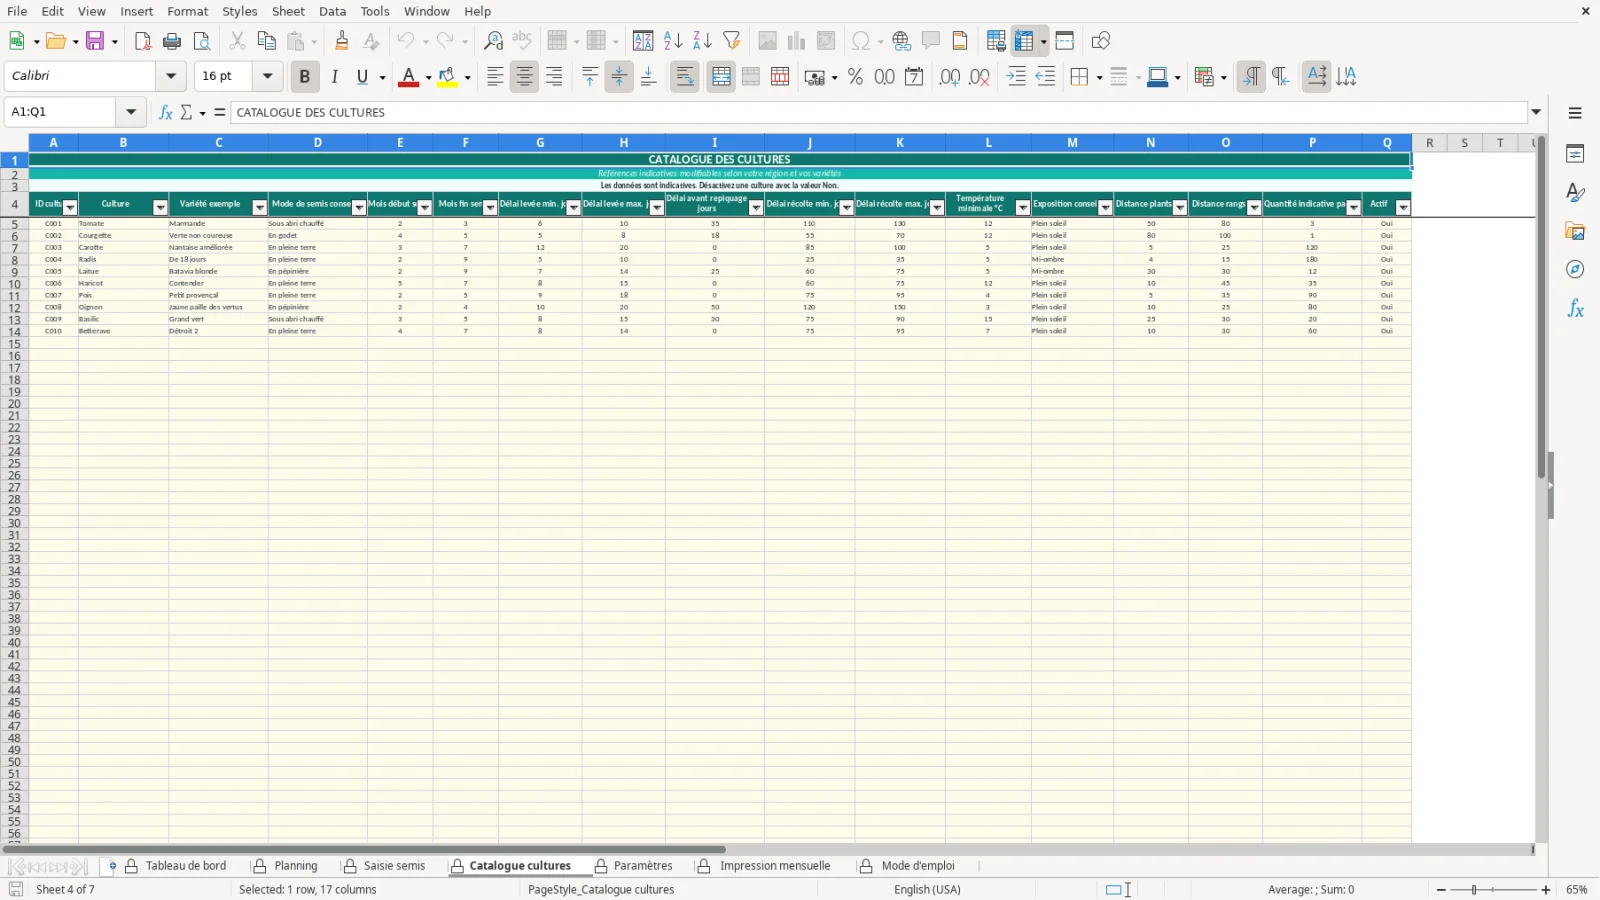The height and width of the screenshot is (900, 1600).
Task: Open the Data menu
Action: coord(333,11)
